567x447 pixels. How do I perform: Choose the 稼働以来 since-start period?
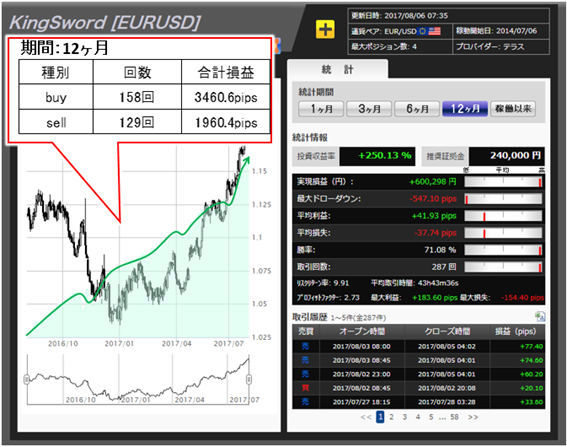click(513, 108)
